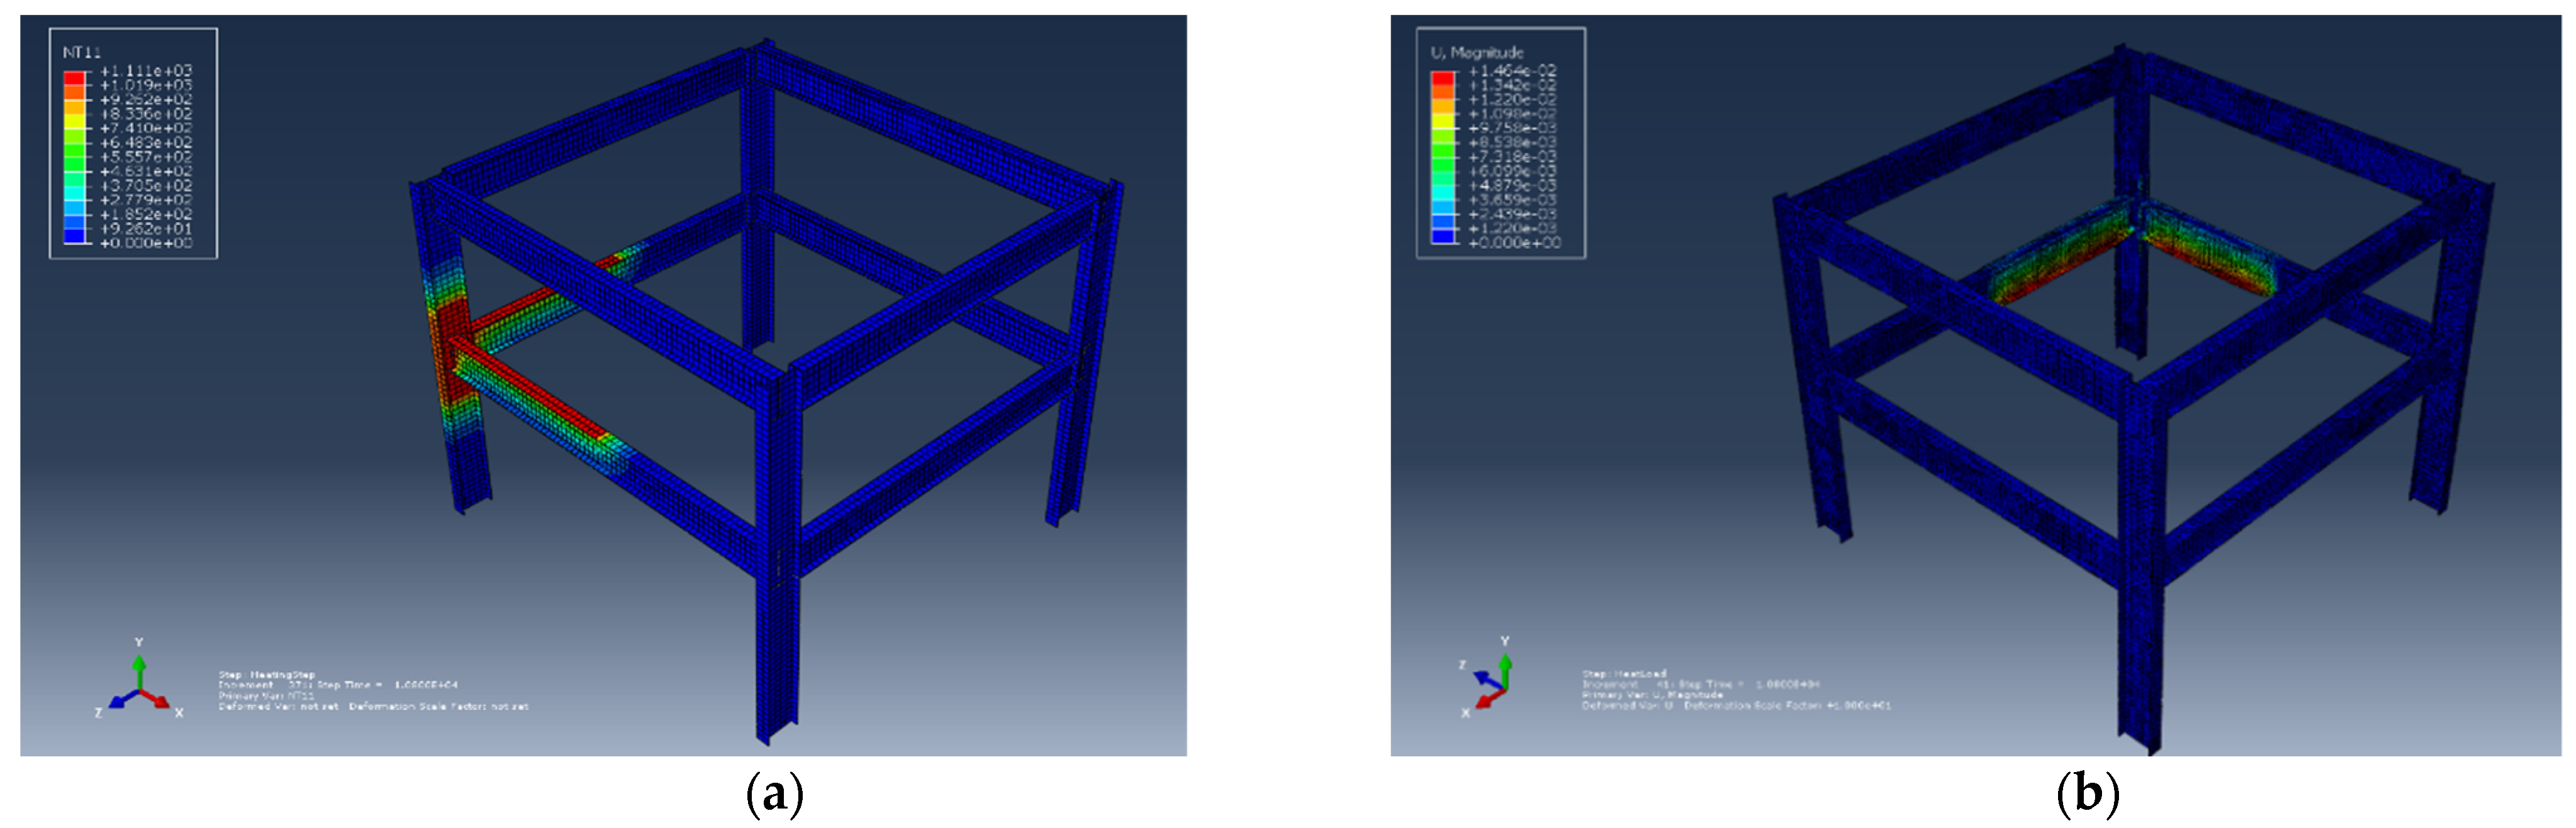Click the cyan swatch in U, Magnitude legend
The height and width of the screenshot is (828, 2576).
[1442, 193]
